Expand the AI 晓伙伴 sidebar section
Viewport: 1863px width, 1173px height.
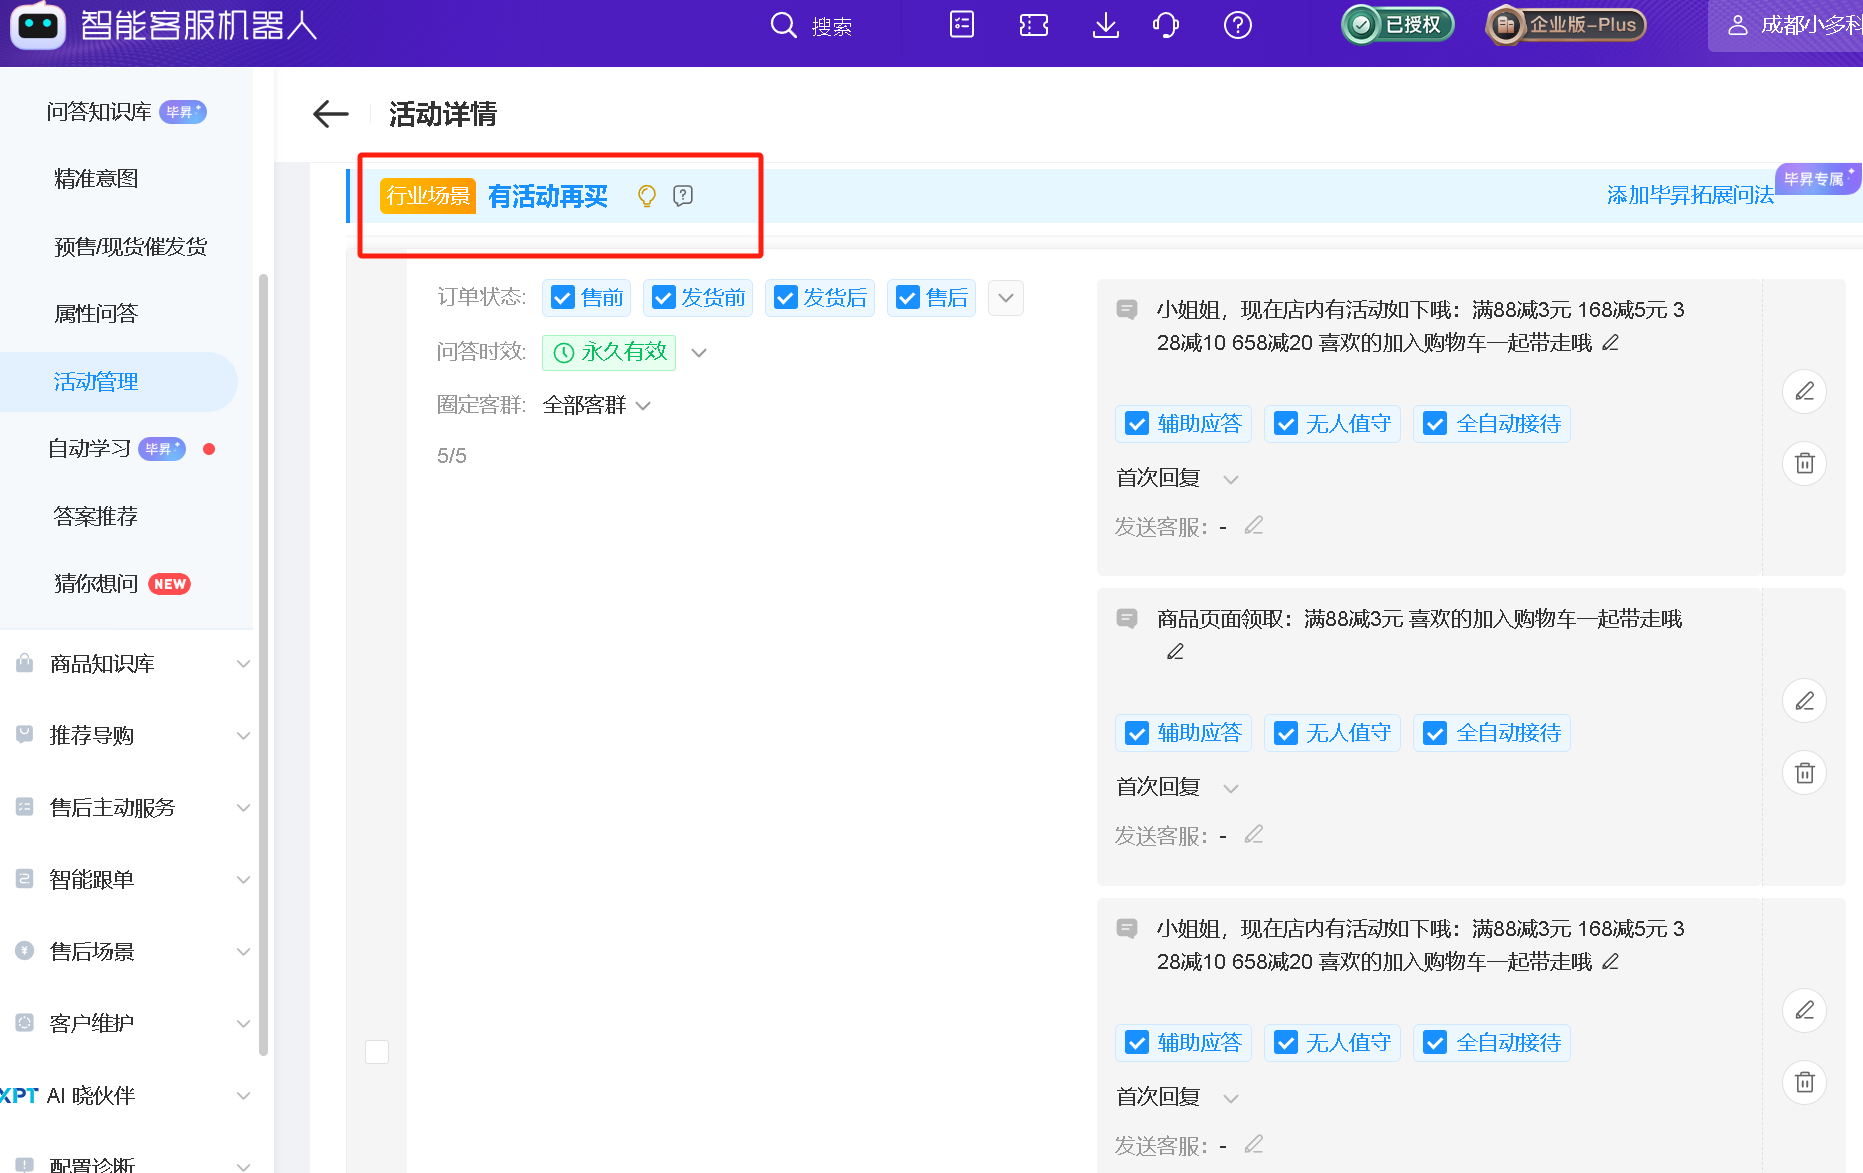pyautogui.click(x=243, y=1096)
